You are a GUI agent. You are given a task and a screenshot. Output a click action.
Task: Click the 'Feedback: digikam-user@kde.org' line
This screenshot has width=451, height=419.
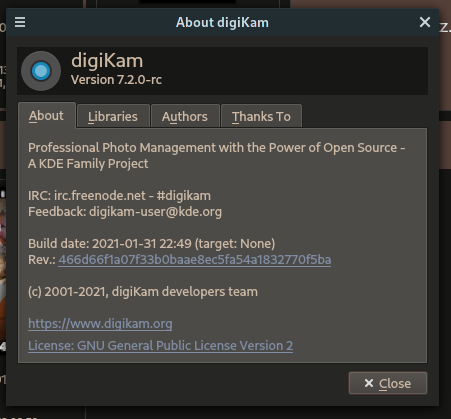(x=125, y=212)
